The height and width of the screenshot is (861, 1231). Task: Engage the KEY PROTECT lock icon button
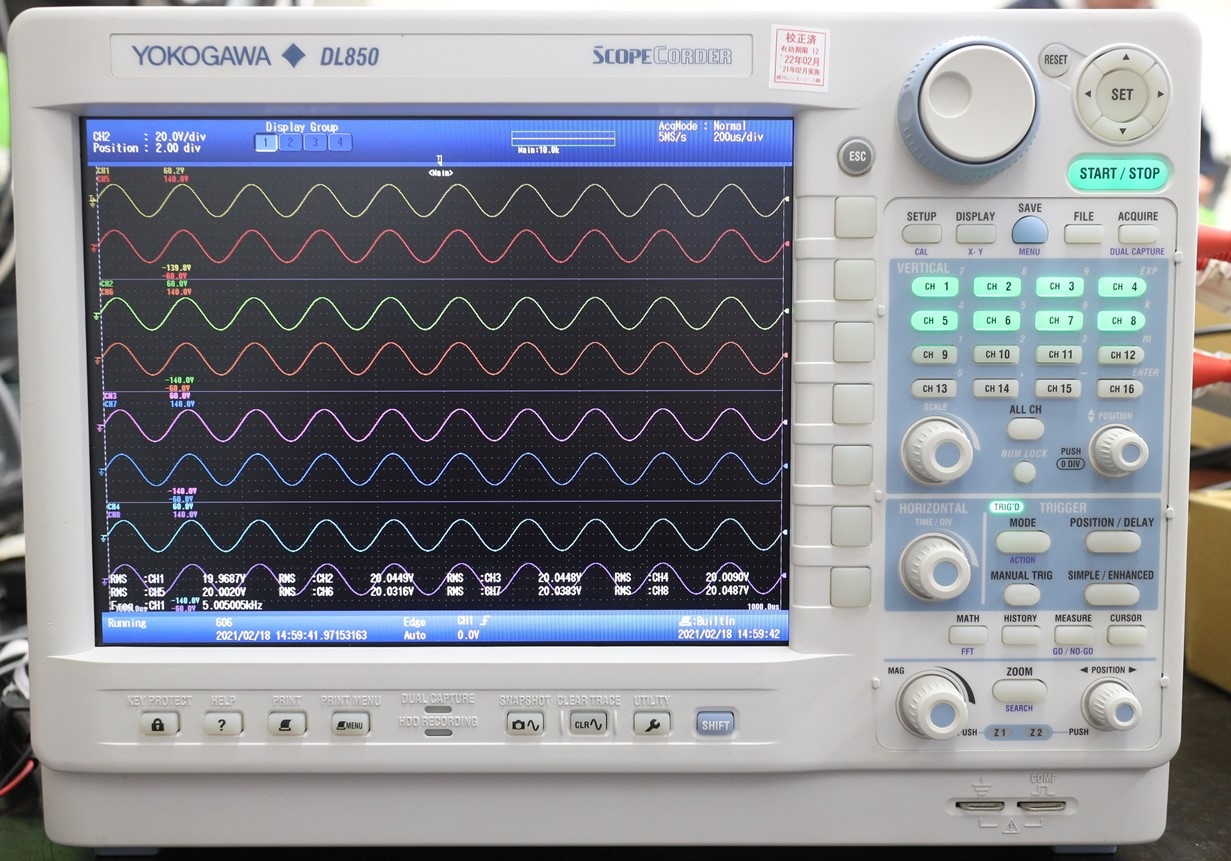coord(159,723)
